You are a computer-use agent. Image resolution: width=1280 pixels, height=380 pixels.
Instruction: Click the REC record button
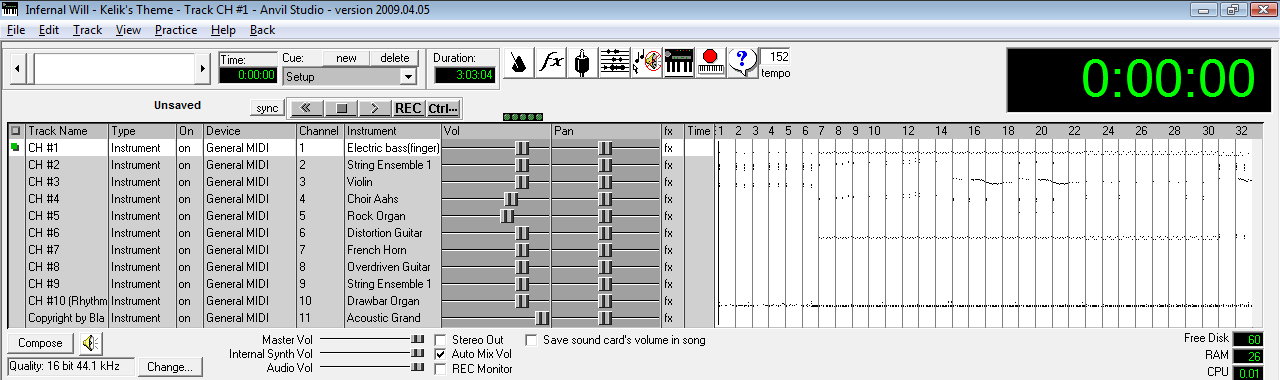point(408,108)
